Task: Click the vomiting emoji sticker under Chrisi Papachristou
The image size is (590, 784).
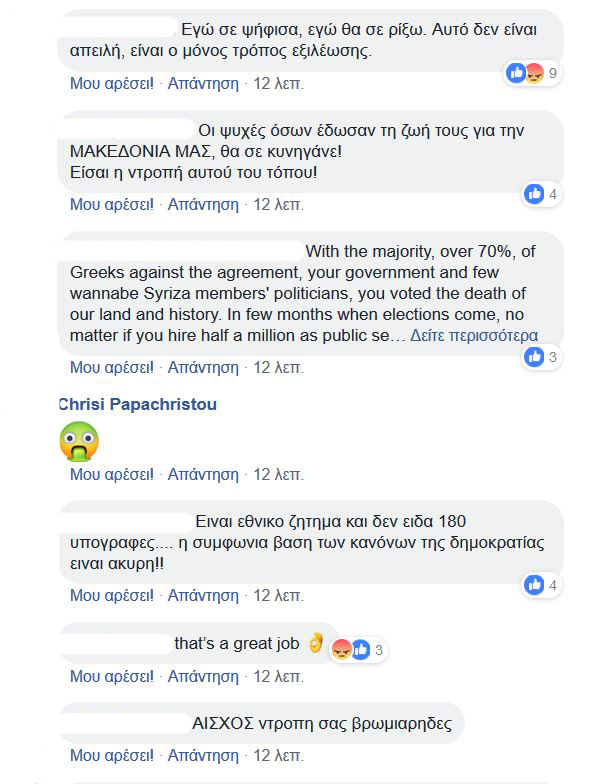Action: [x=79, y=441]
